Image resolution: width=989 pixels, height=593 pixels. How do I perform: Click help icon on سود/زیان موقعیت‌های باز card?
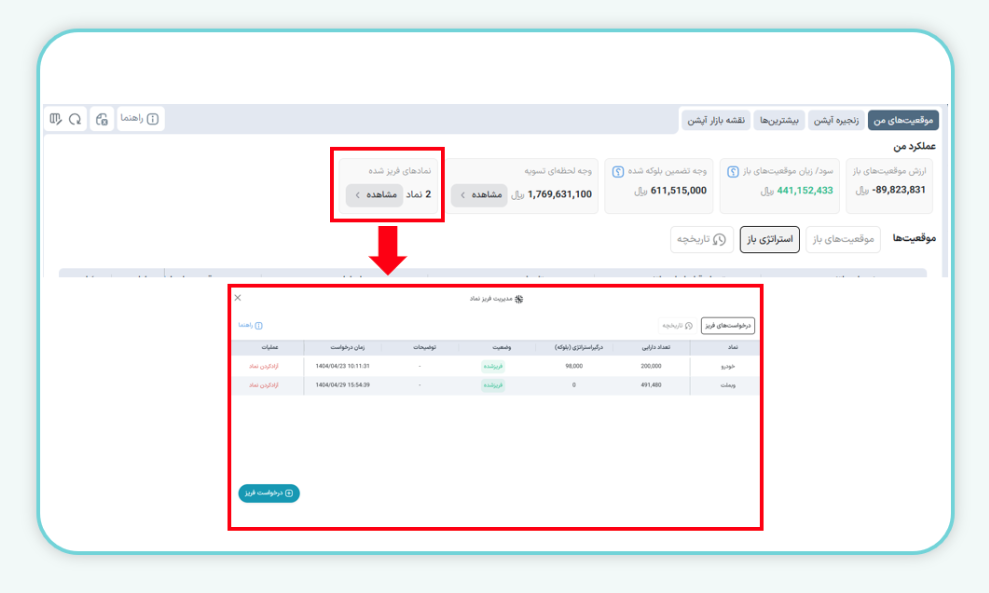coord(733,171)
